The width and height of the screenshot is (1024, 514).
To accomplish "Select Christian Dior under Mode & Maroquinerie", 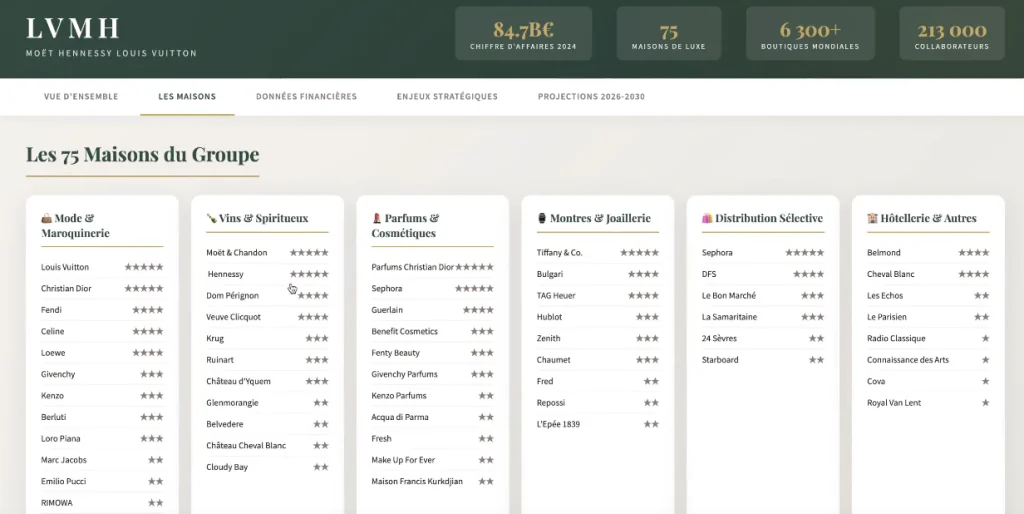I will (102, 289).
